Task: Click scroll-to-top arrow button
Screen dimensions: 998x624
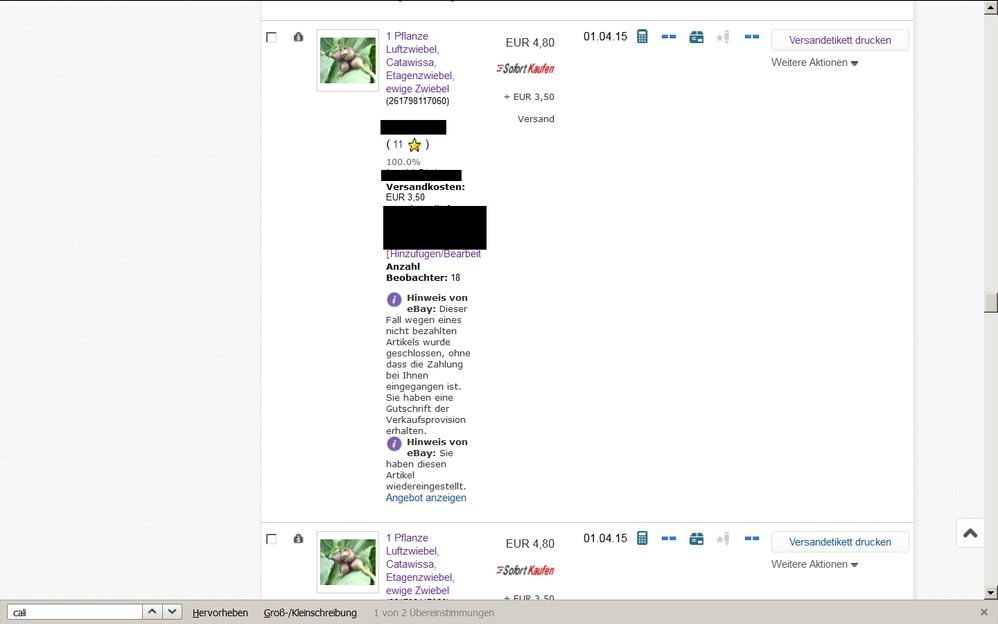Action: click(969, 533)
